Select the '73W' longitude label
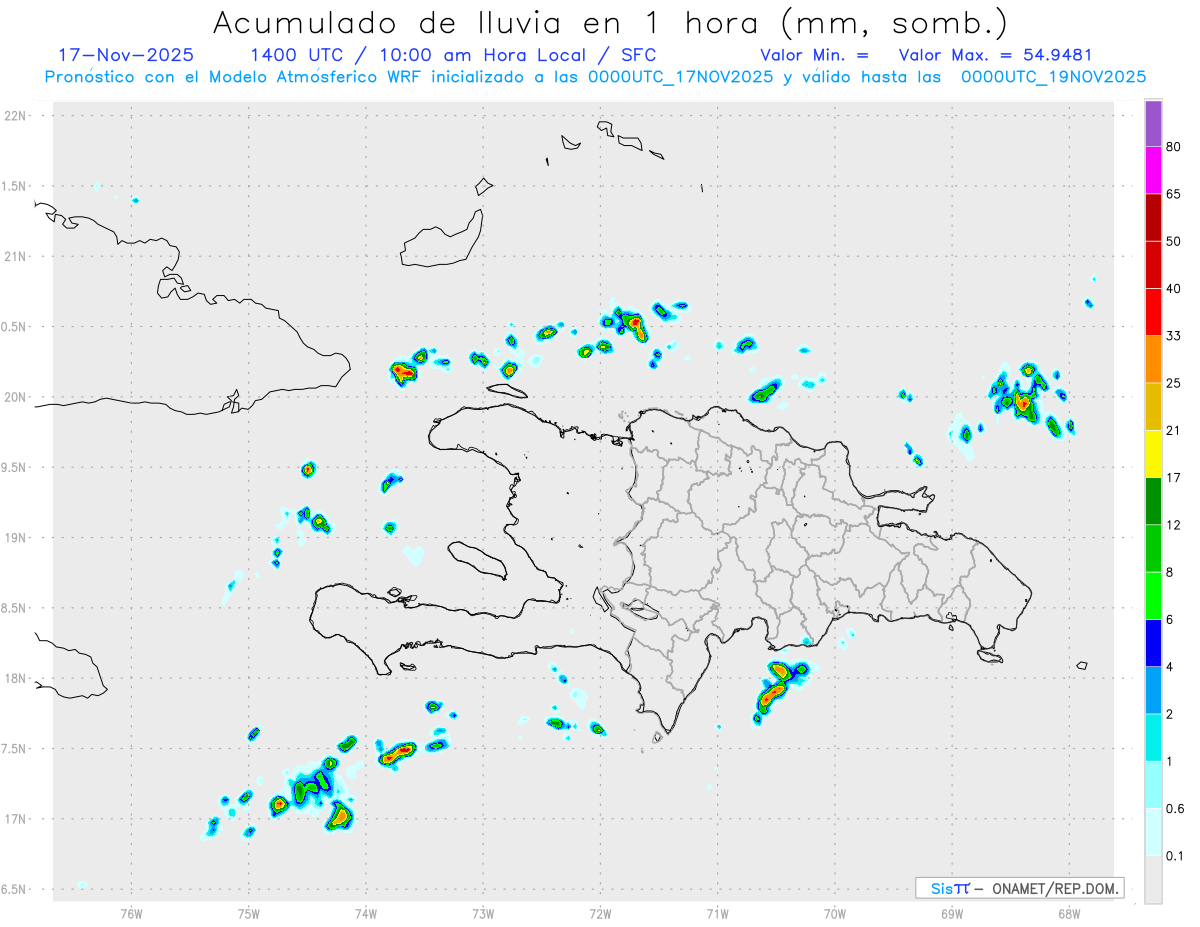The width and height of the screenshot is (1200, 927). point(483,913)
